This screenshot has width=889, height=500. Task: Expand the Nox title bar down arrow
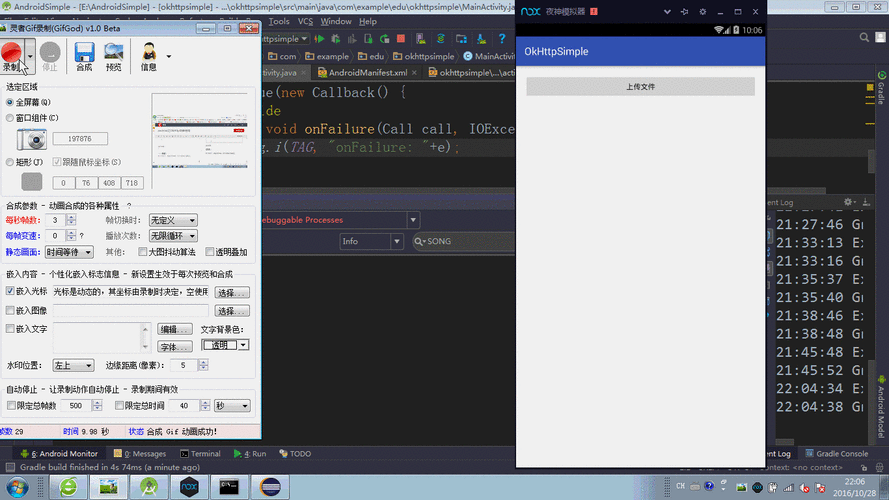(x=667, y=11)
